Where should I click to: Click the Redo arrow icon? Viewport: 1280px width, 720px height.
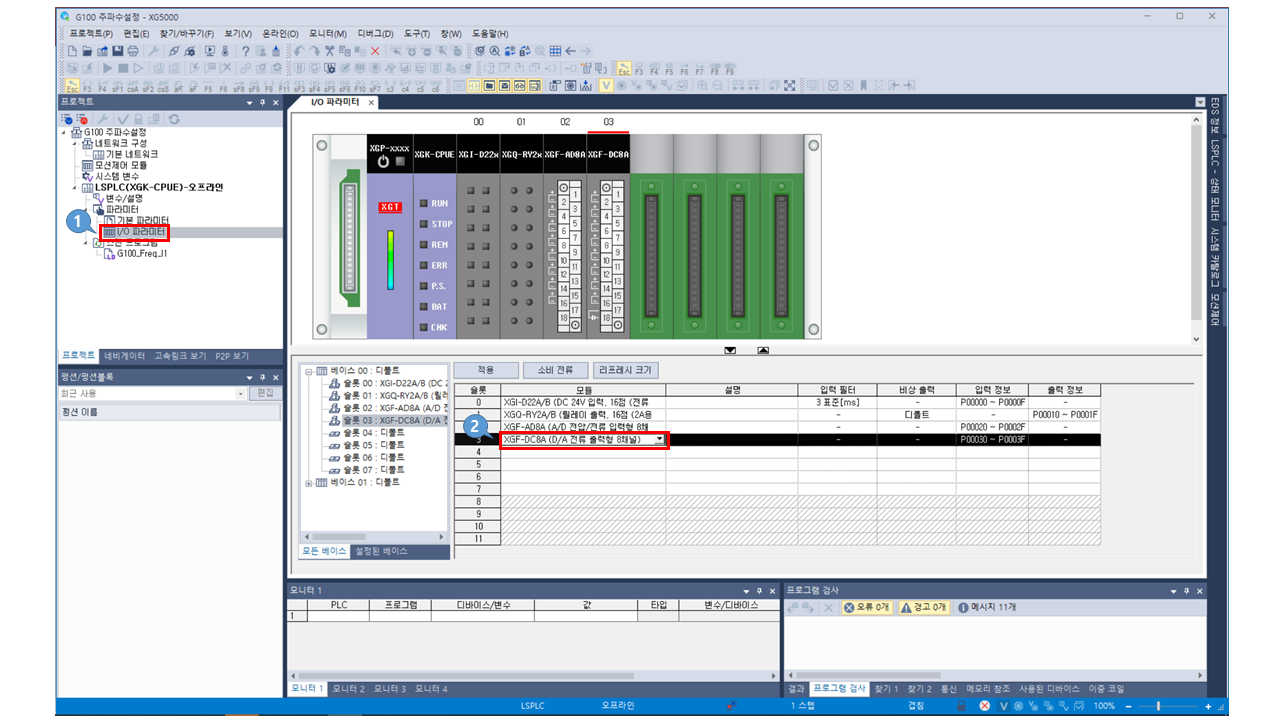(313, 48)
